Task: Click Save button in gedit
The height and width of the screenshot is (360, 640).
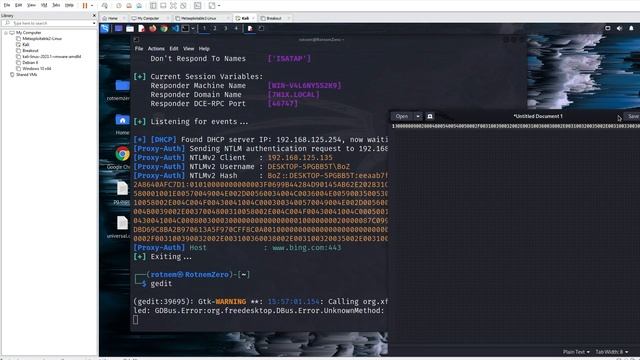Action: (x=633, y=116)
